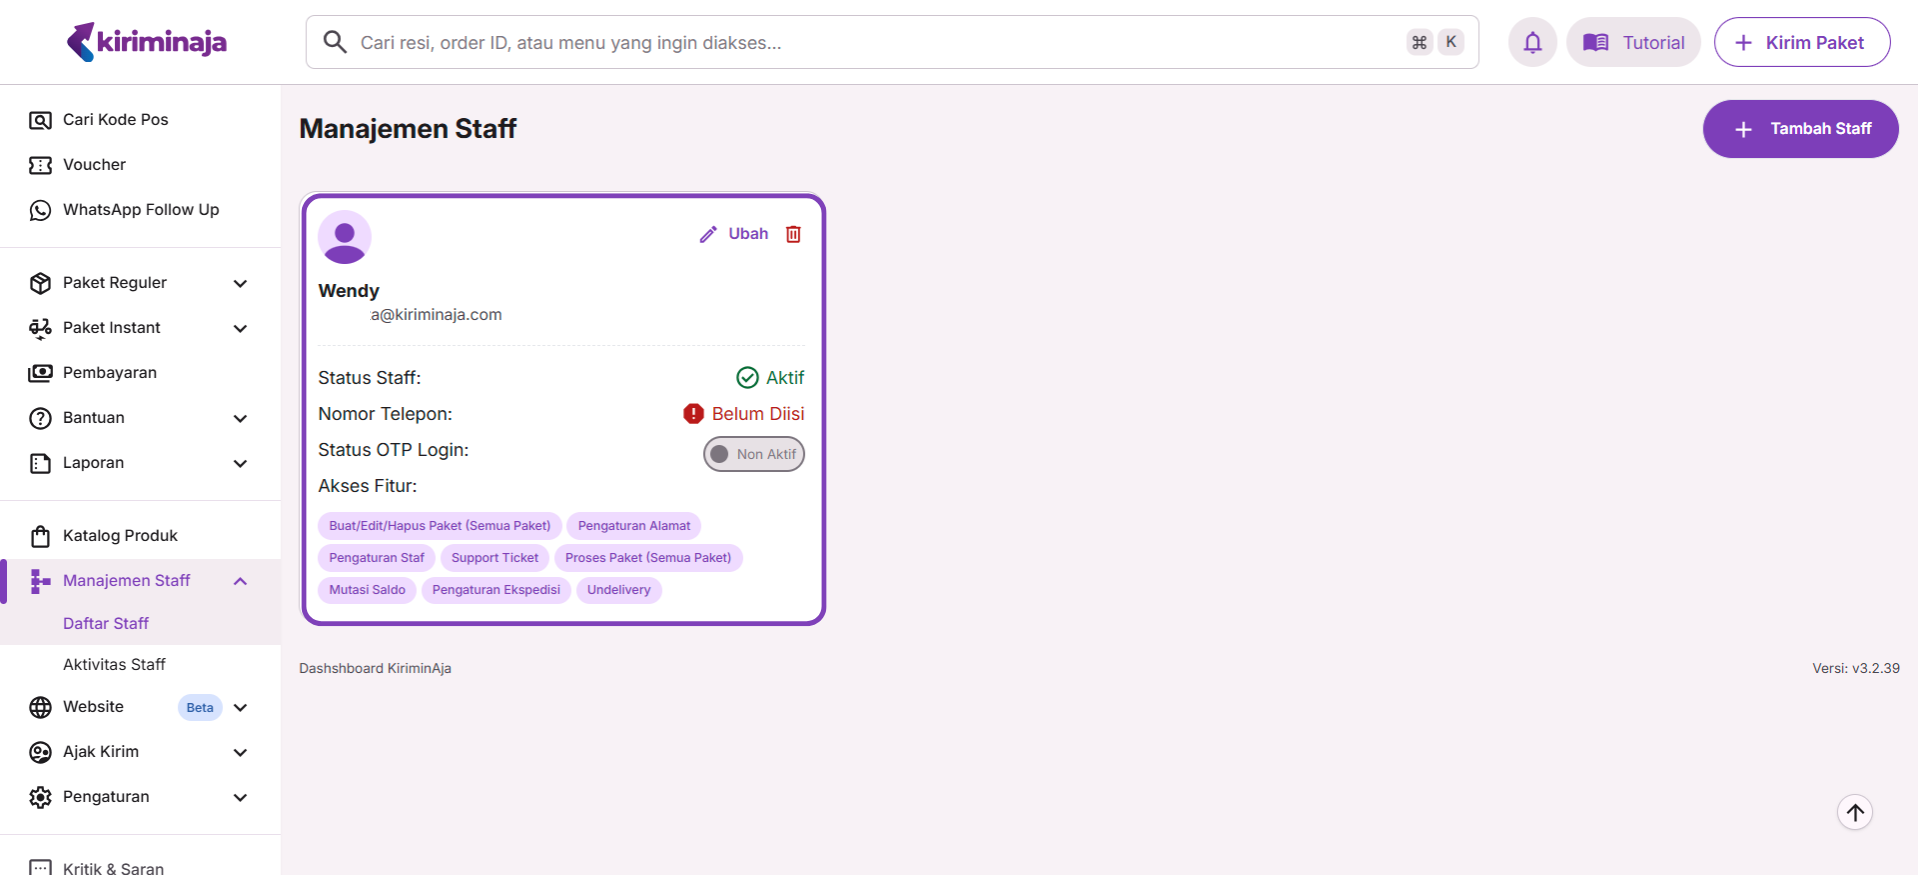Click the Pembayaran money icon
Screen dimensions: 1920x875
click(40, 373)
